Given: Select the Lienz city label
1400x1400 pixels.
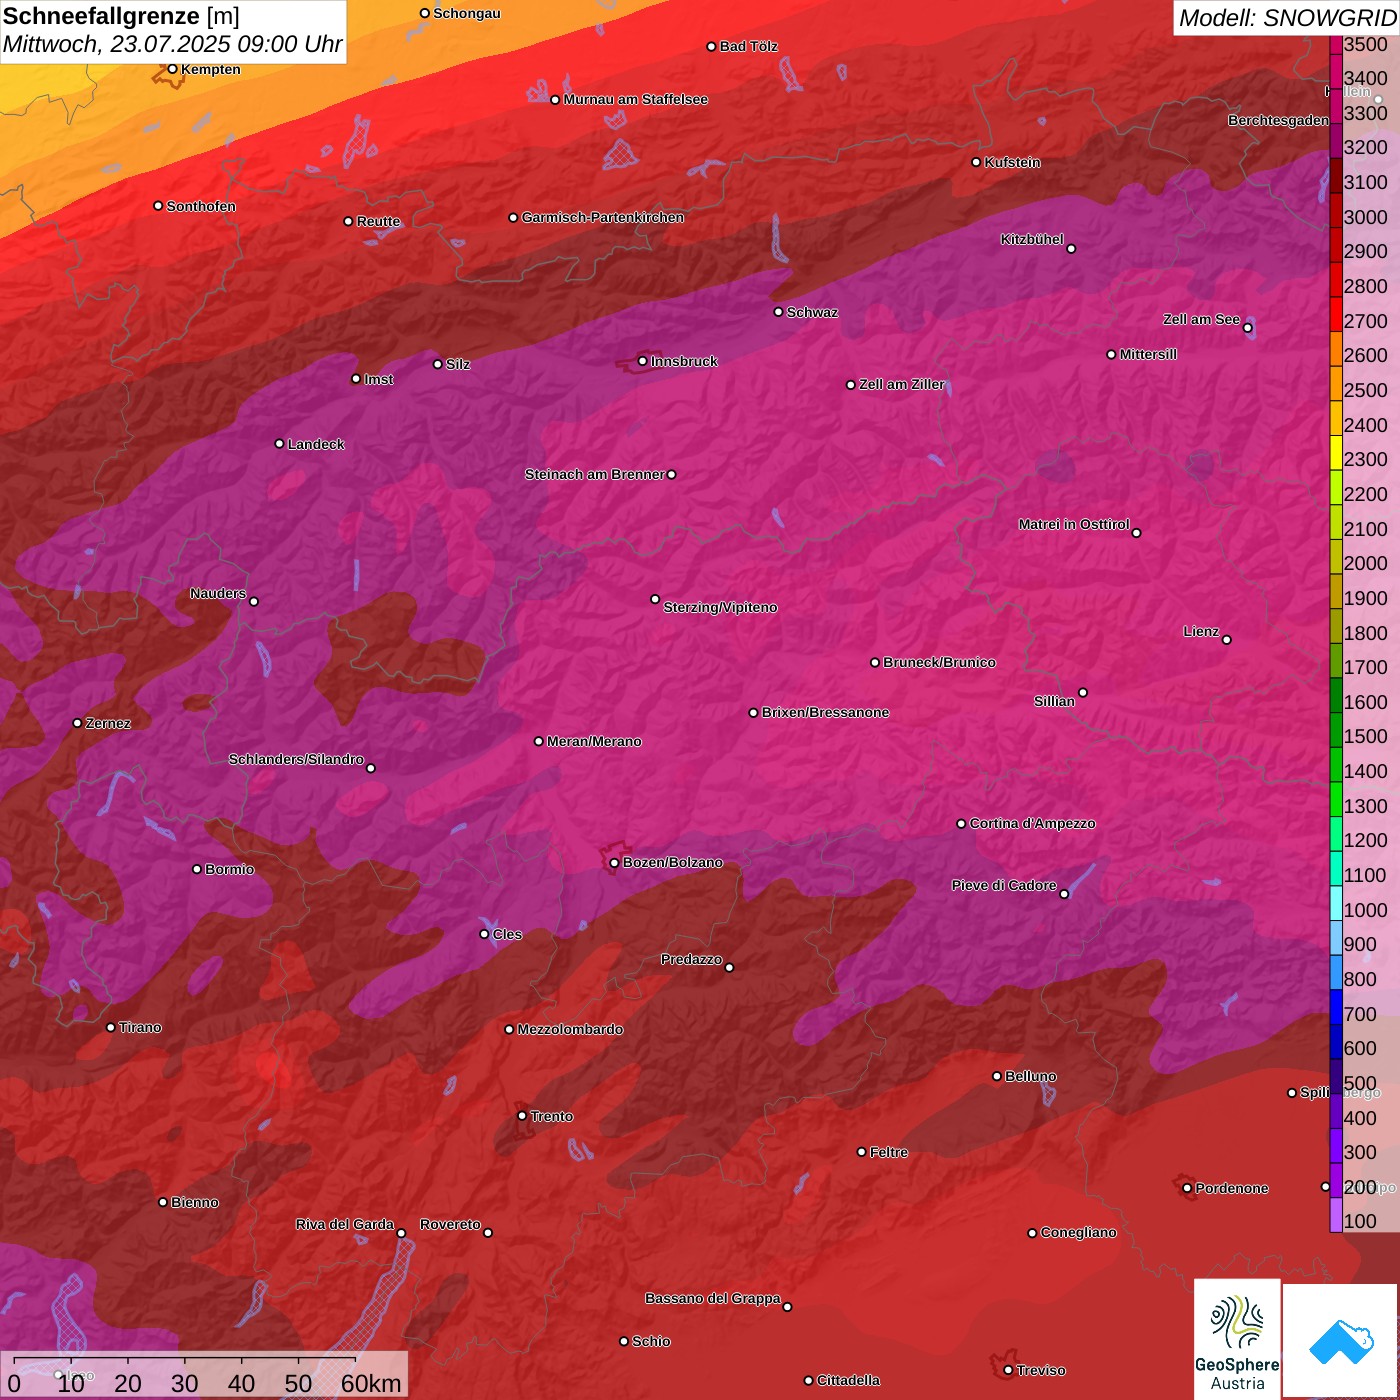Looking at the screenshot, I should [x=1201, y=631].
